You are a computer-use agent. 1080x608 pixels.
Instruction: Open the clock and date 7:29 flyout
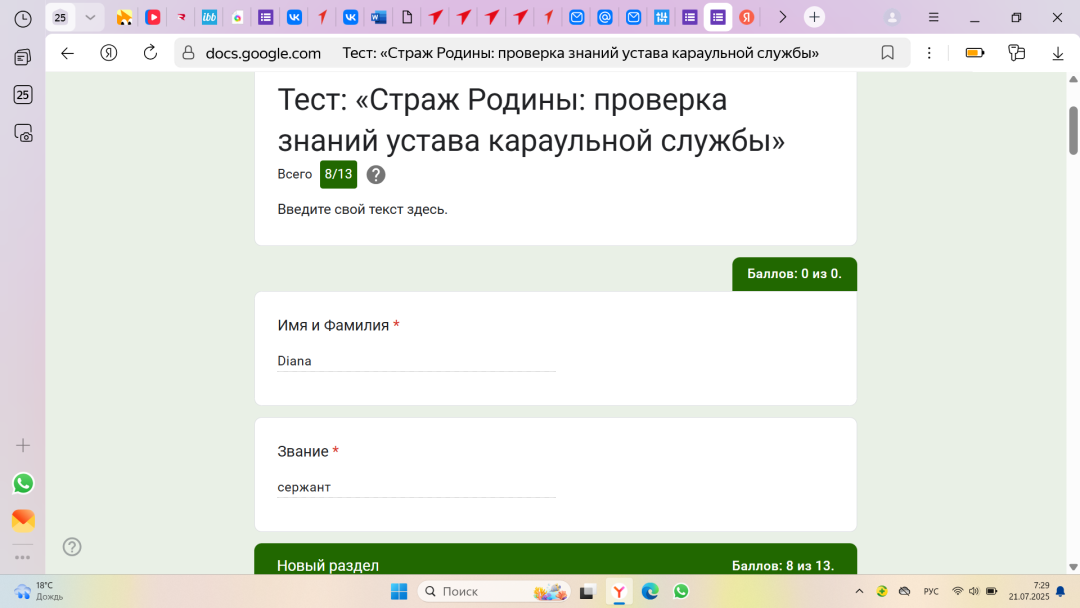1029,591
